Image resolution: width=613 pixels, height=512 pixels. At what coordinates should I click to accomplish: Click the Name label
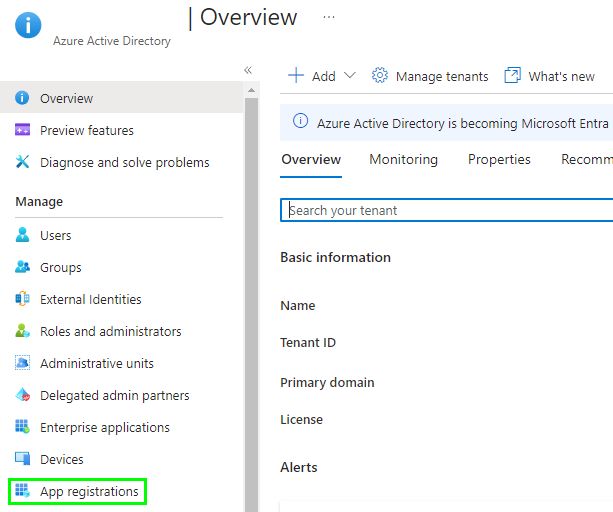(298, 305)
